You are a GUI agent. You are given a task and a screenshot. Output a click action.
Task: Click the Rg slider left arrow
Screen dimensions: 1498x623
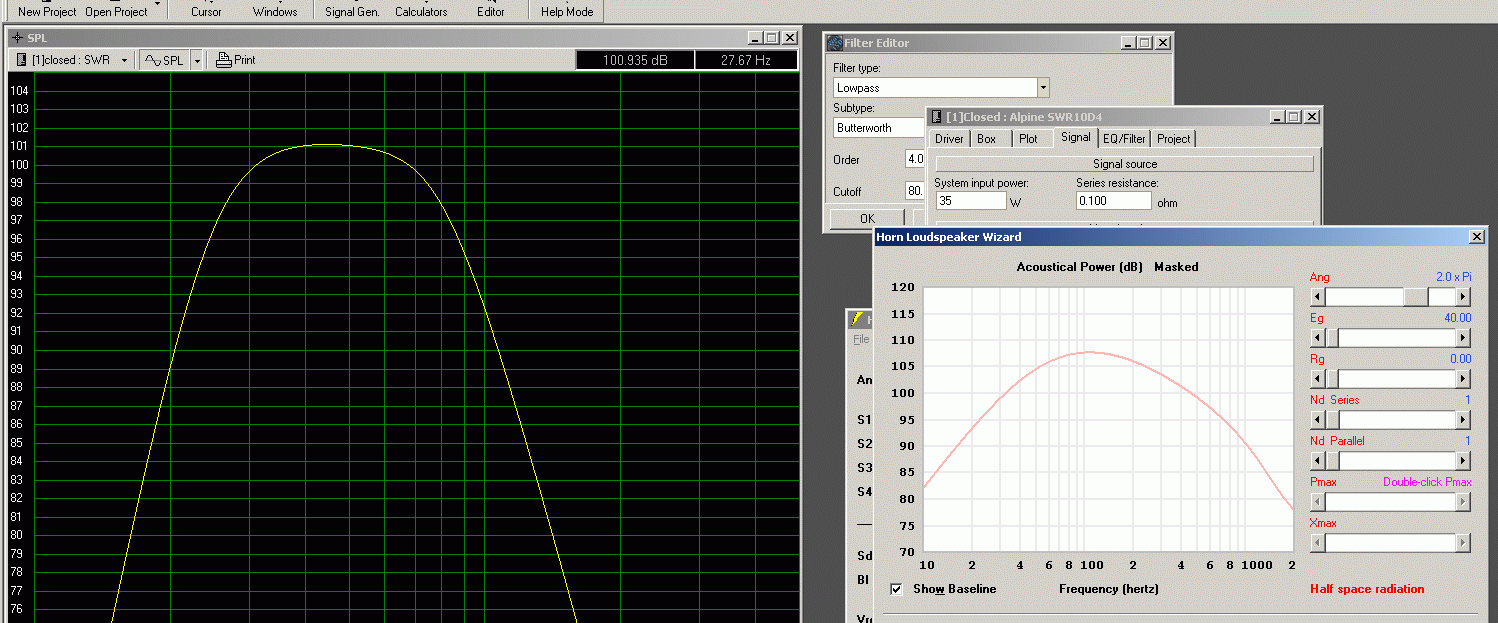[1317, 379]
